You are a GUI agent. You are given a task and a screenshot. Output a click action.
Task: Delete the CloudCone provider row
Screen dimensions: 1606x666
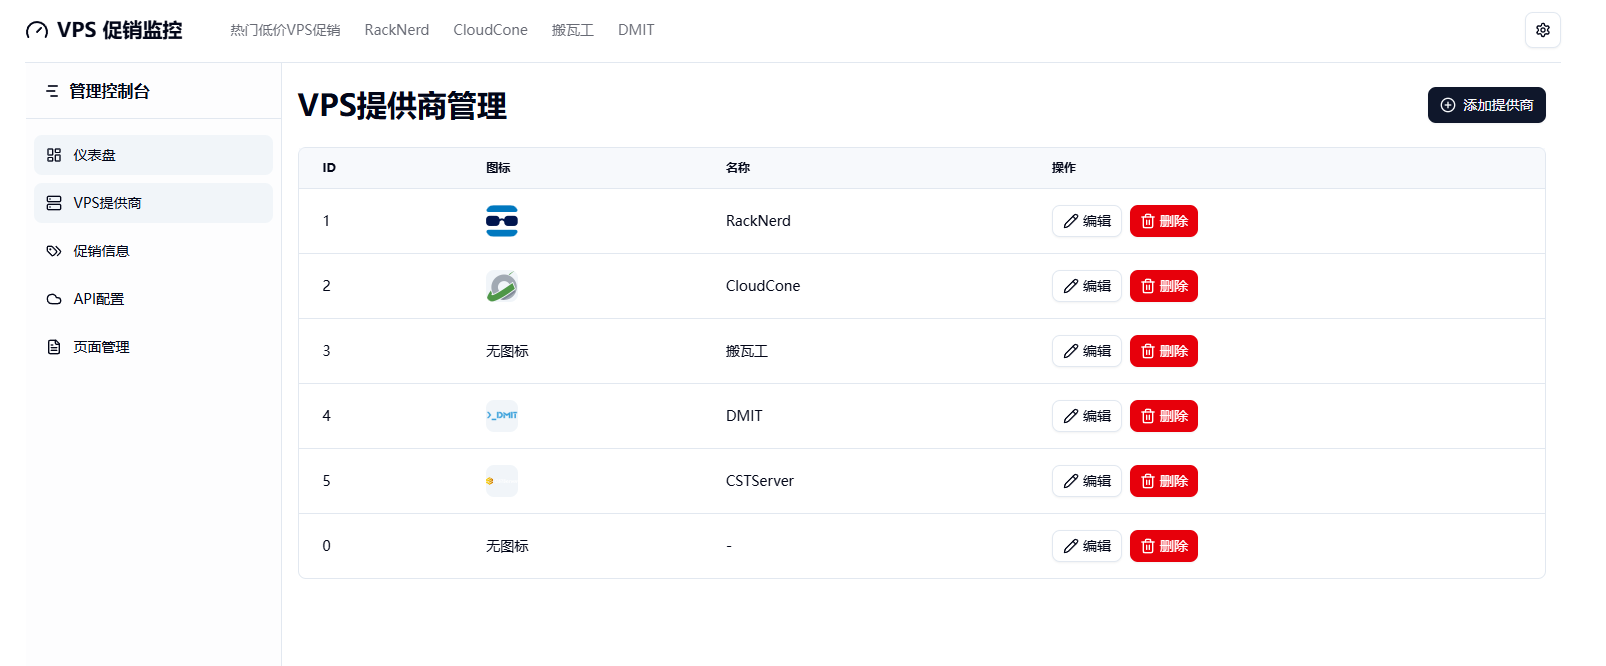[1164, 286]
